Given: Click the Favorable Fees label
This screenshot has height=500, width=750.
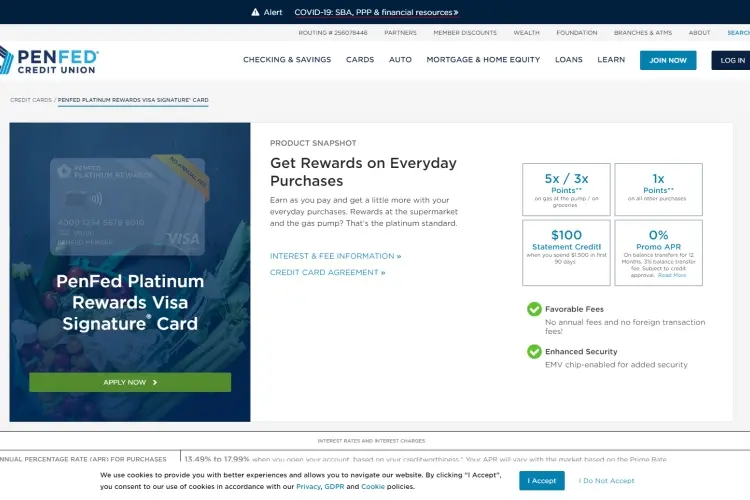Looking at the screenshot, I should [574, 309].
